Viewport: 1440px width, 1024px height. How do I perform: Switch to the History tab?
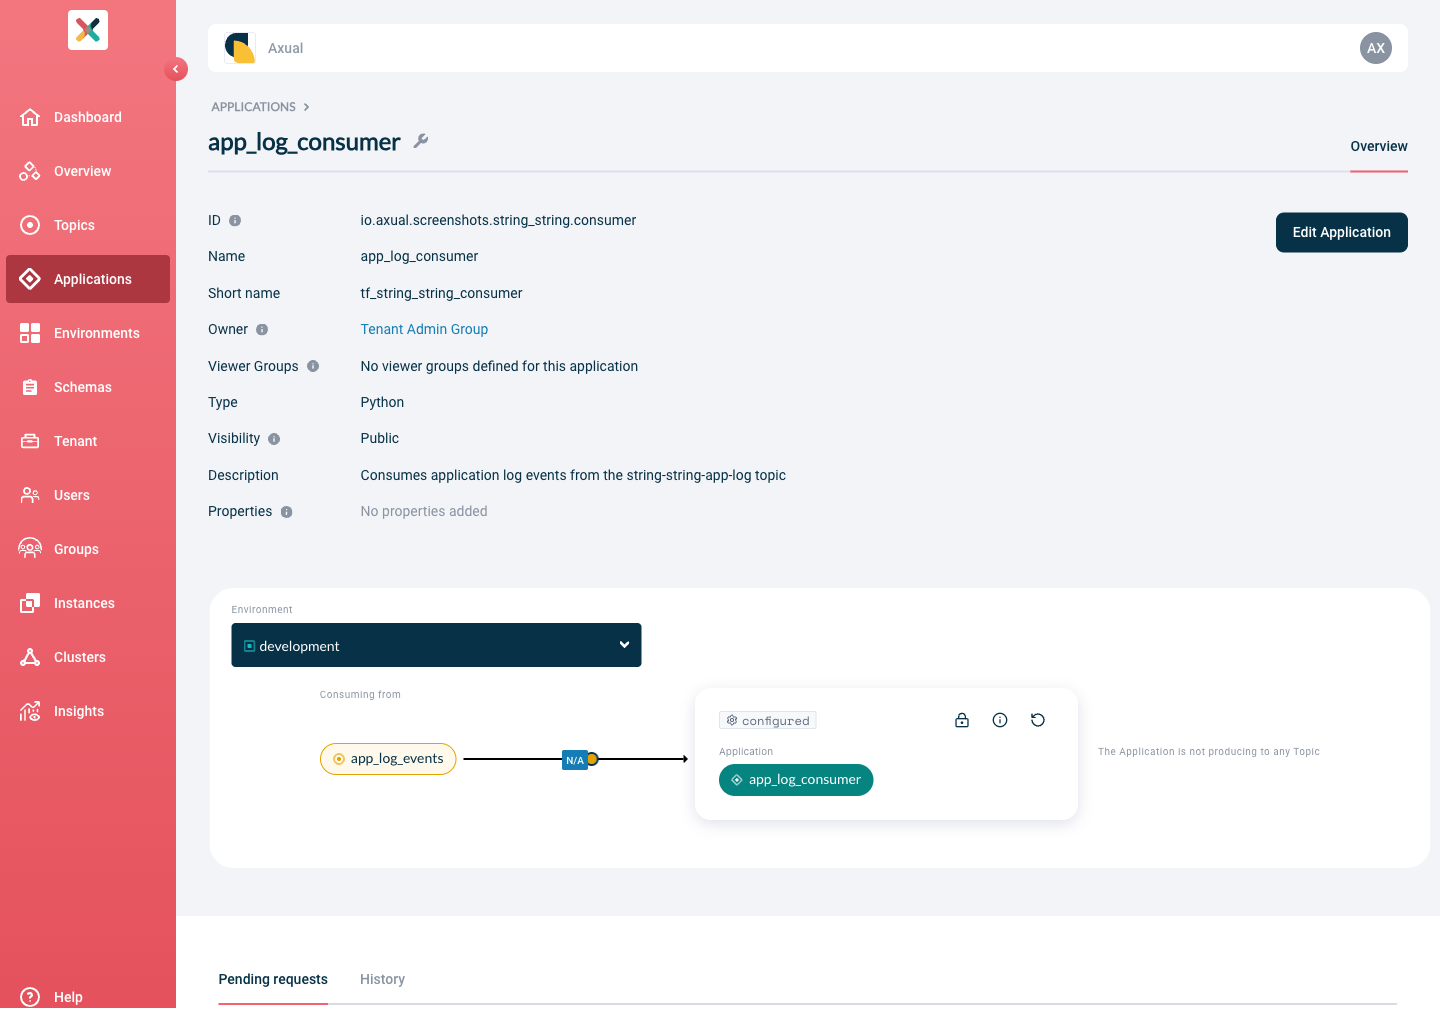(x=382, y=979)
